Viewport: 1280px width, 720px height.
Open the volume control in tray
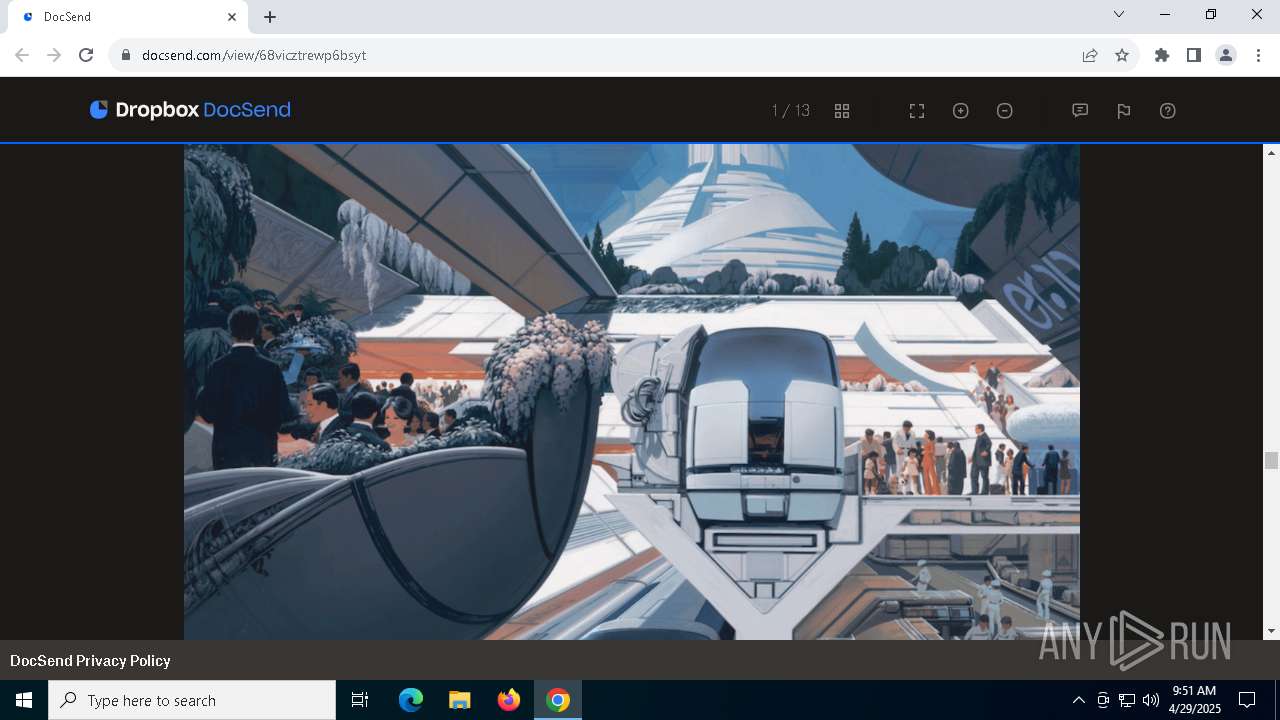point(1151,700)
